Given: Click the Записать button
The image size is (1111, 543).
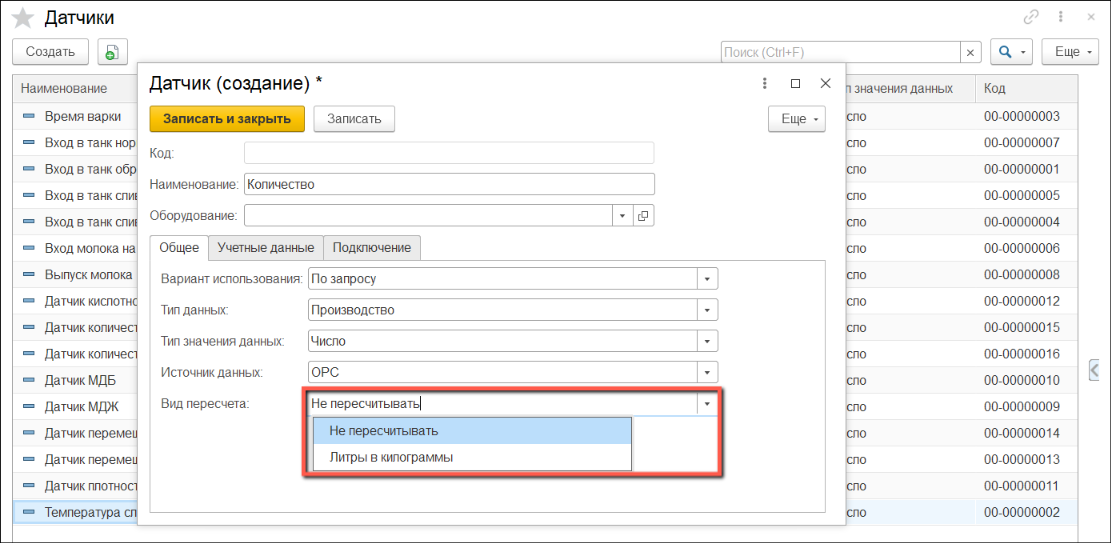Looking at the screenshot, I should [354, 119].
